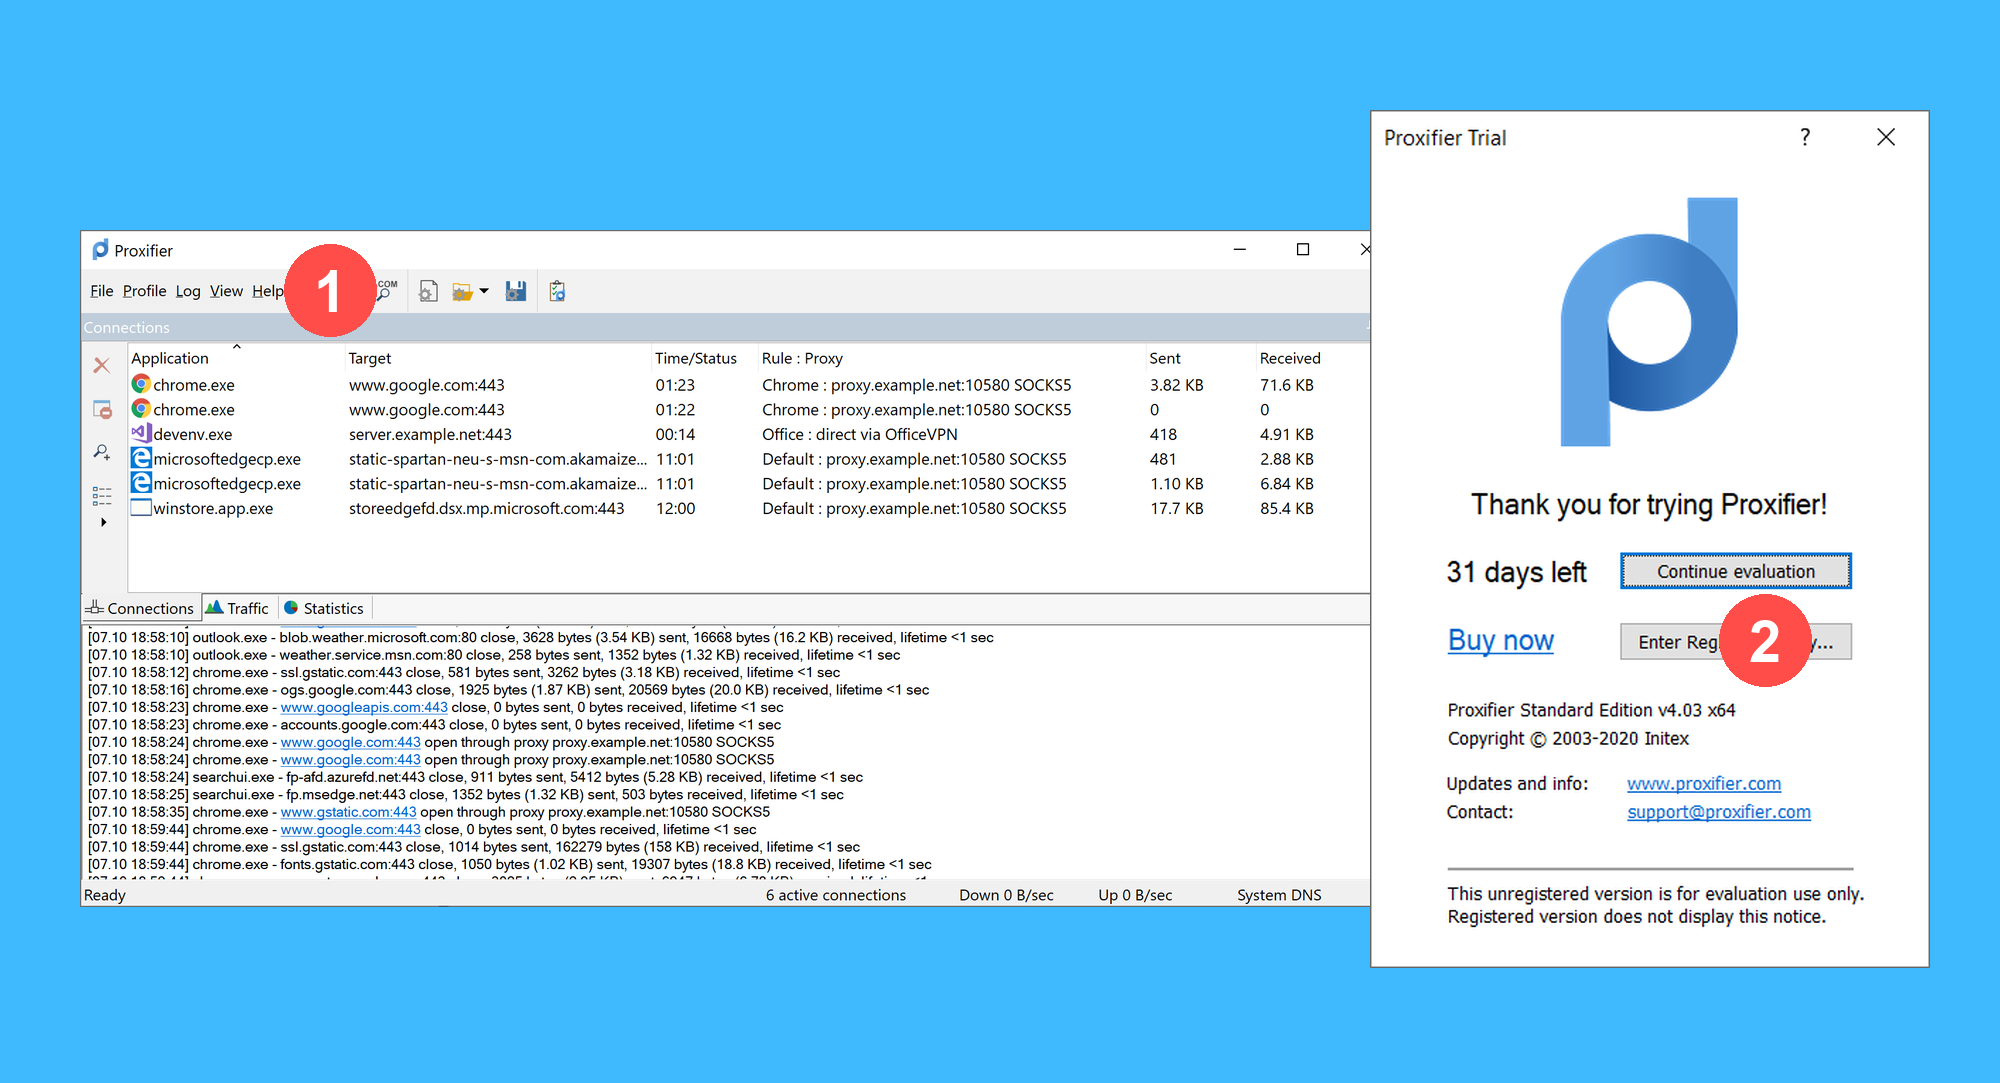2000x1083 pixels.
Task: Open the www.proxifier.com link
Action: 1704,784
